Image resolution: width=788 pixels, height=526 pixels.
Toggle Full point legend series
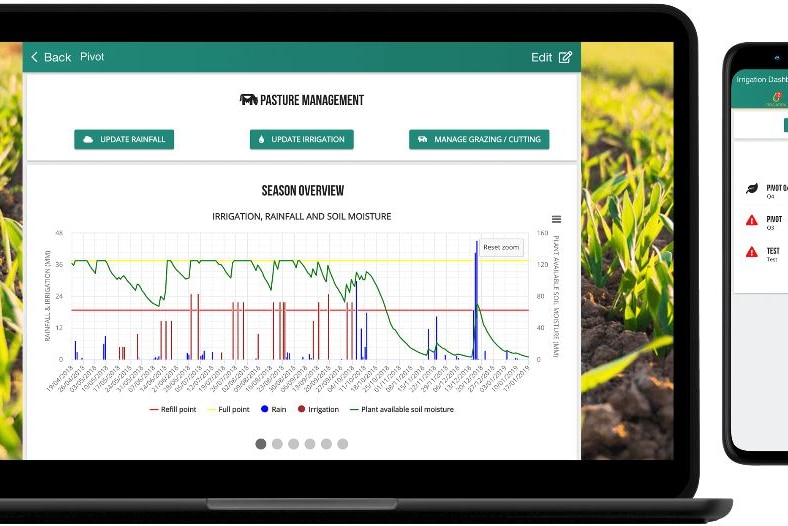[229, 409]
